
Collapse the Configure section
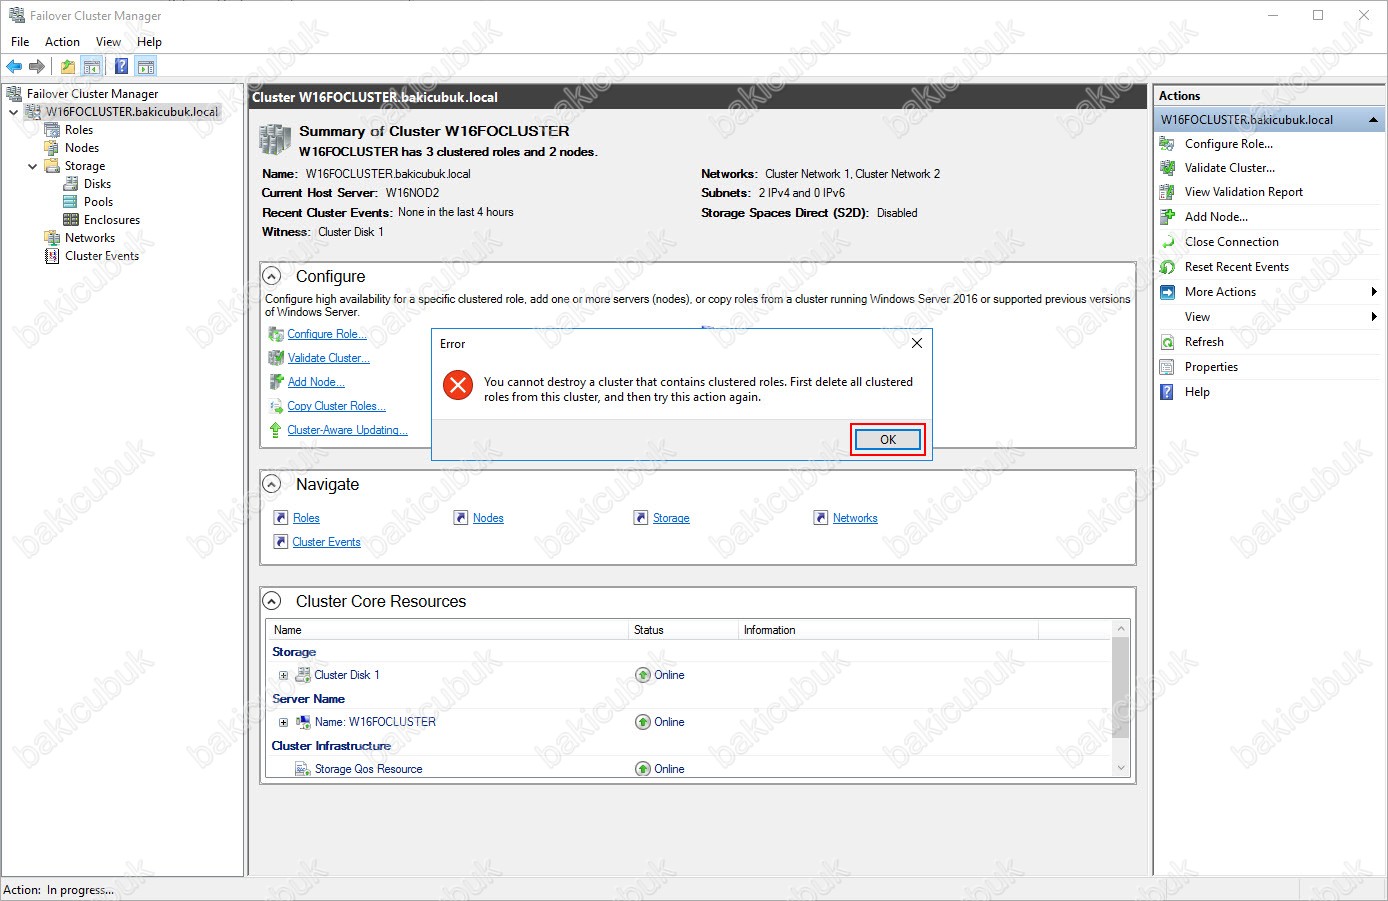tap(271, 276)
